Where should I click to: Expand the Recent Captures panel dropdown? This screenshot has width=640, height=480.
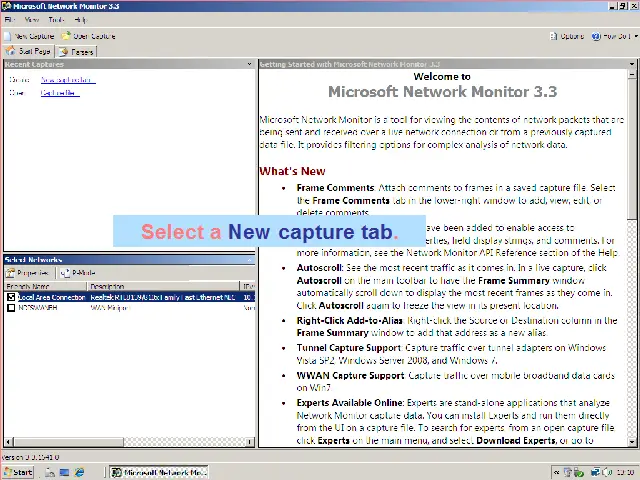(249, 64)
